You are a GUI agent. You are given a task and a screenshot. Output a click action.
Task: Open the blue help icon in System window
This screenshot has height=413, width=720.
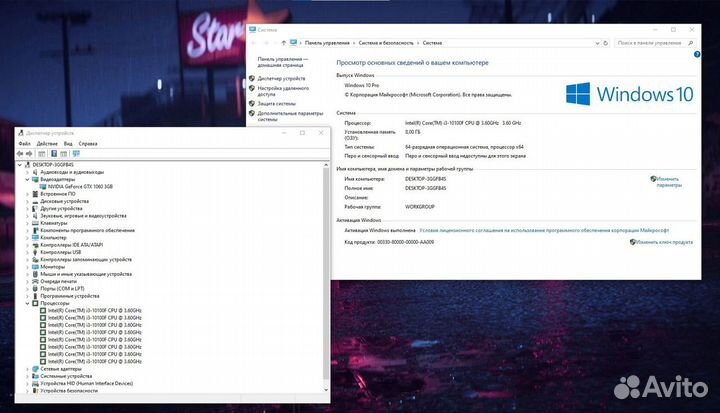coord(697,54)
